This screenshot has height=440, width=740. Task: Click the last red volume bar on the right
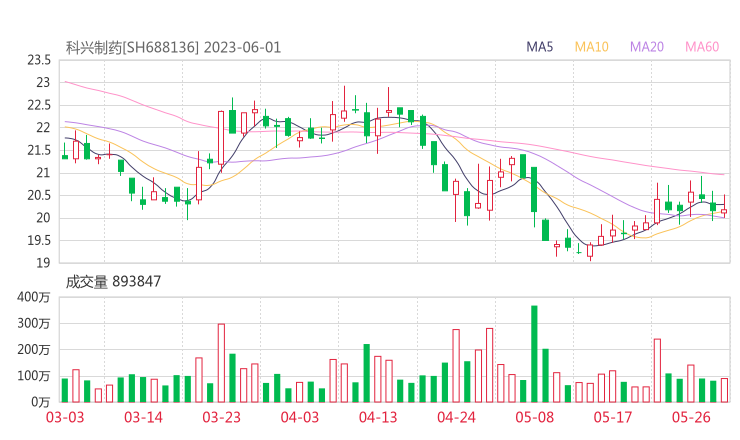tap(724, 390)
